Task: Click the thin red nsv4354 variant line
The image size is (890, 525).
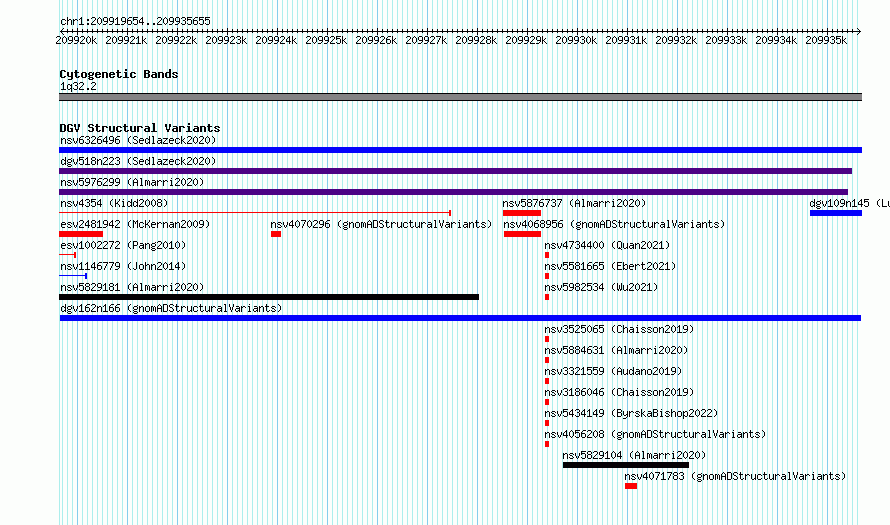Action: point(255,213)
